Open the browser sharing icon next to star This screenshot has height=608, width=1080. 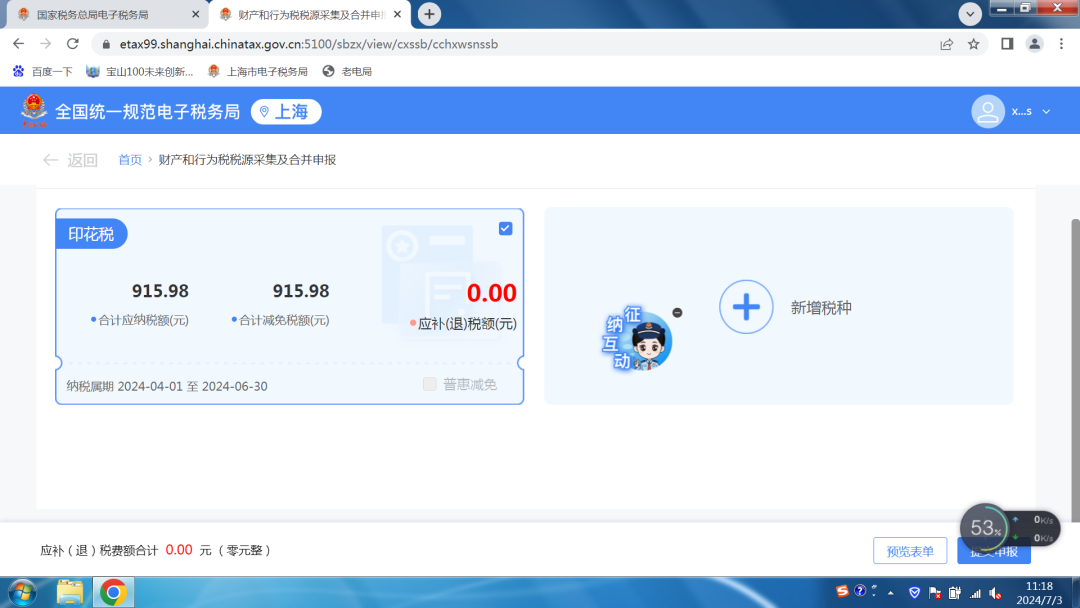click(x=946, y=44)
